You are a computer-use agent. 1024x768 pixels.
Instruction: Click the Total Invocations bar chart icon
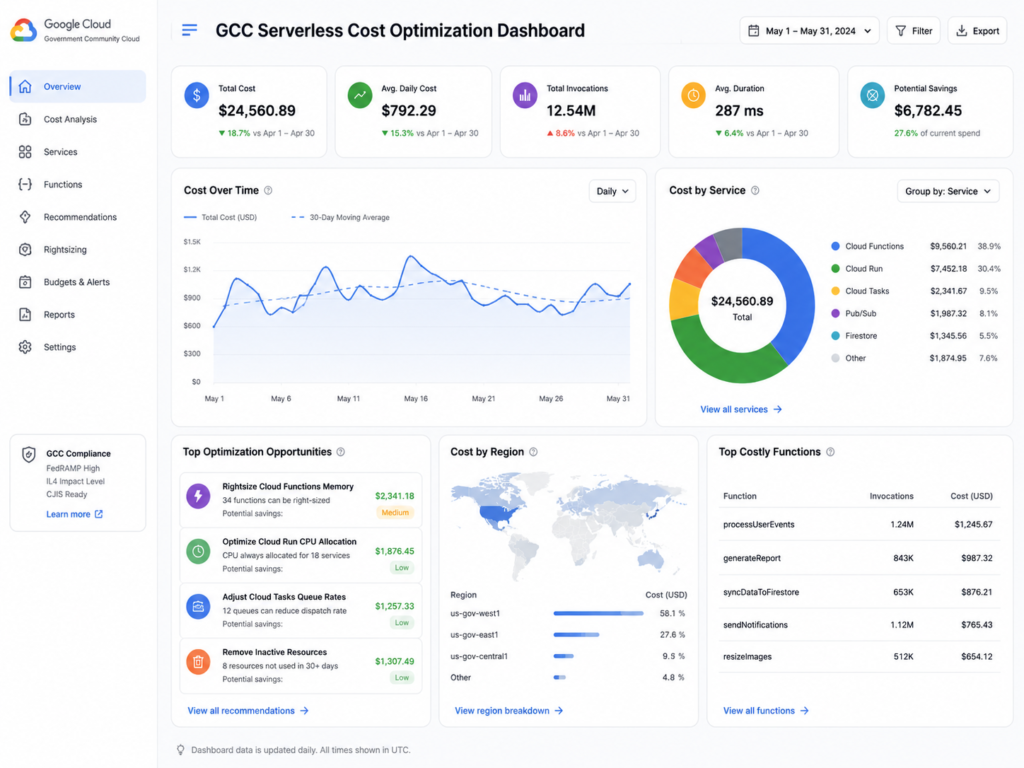(525, 95)
